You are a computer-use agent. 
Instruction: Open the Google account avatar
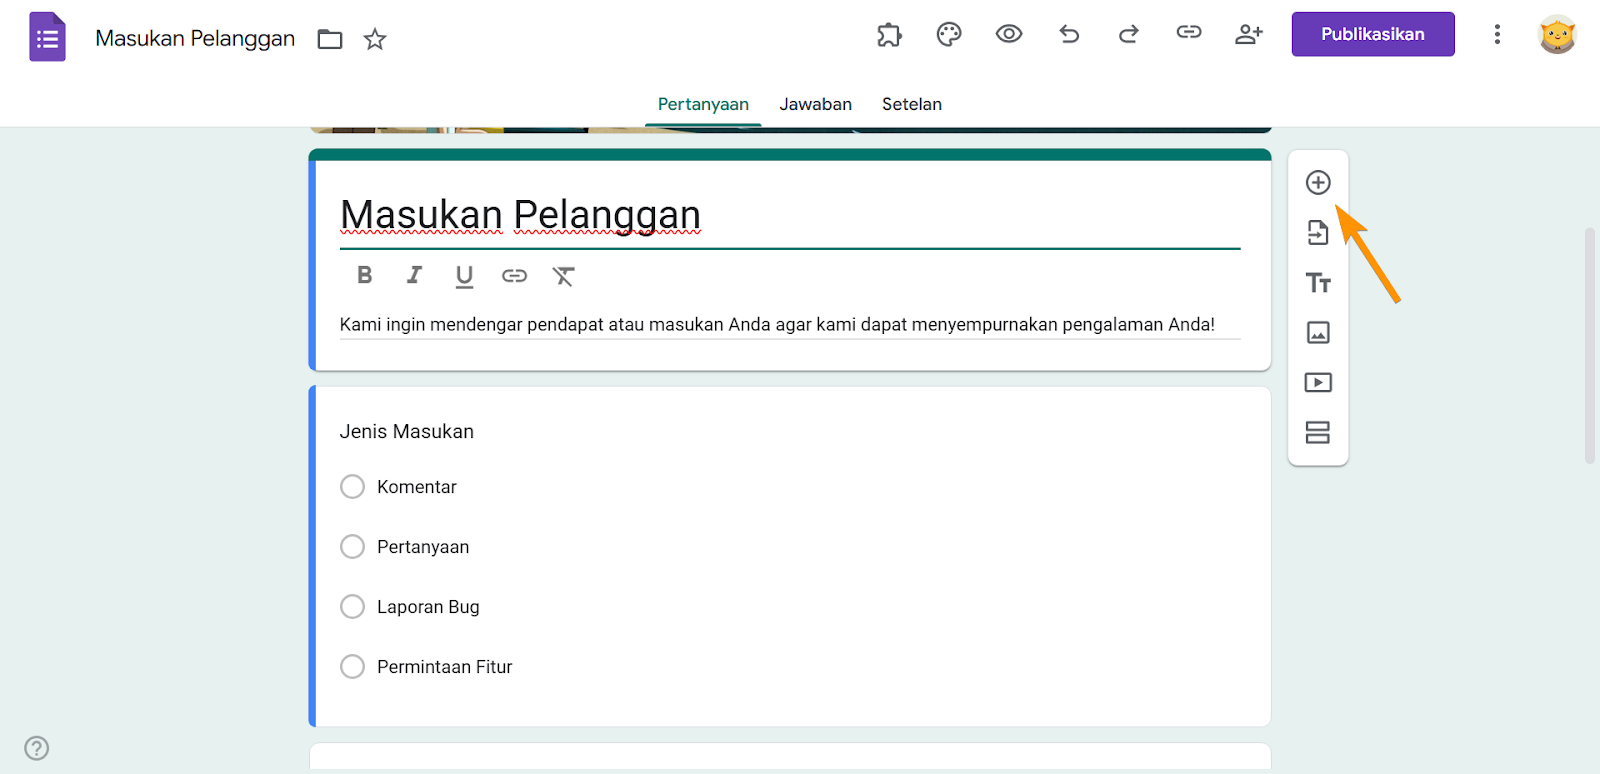click(x=1557, y=35)
